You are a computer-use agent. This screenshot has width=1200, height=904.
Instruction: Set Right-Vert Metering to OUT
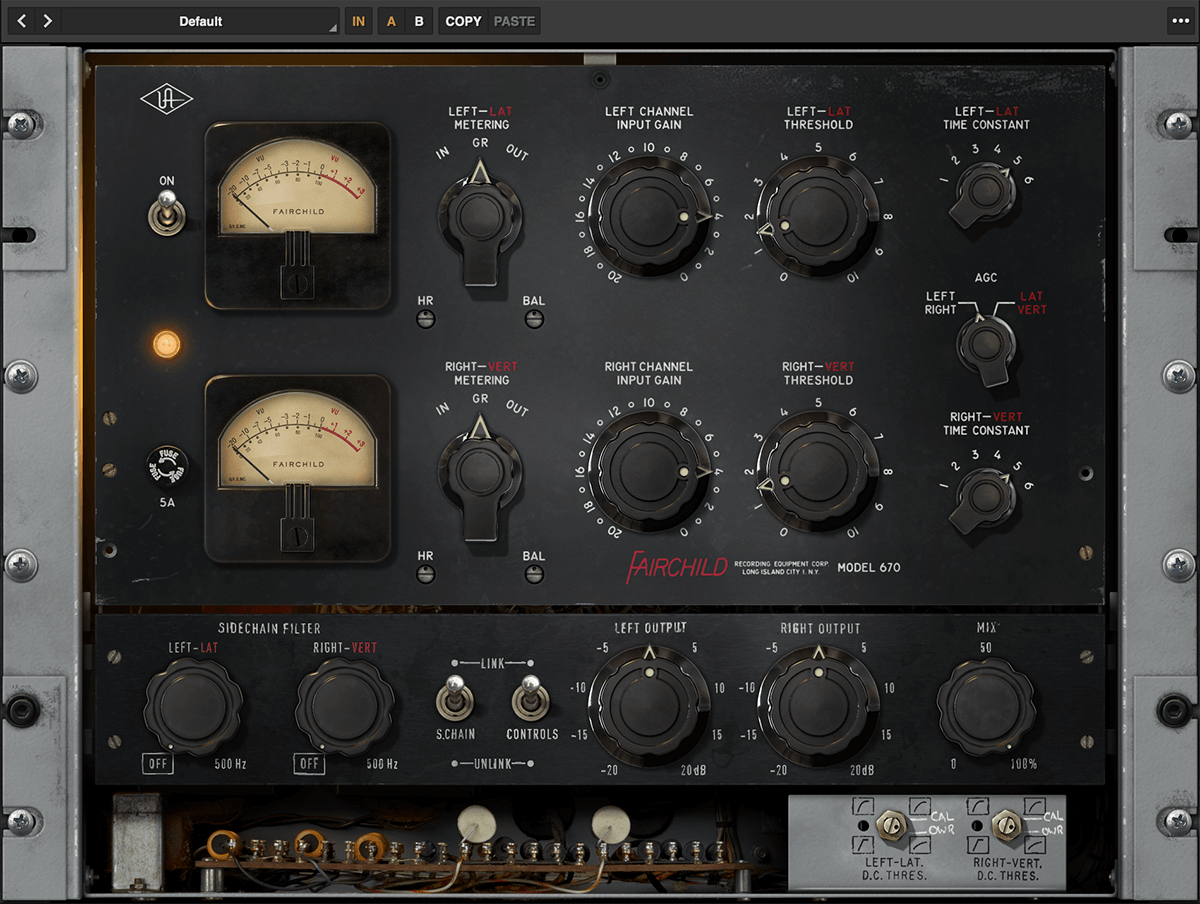click(517, 407)
